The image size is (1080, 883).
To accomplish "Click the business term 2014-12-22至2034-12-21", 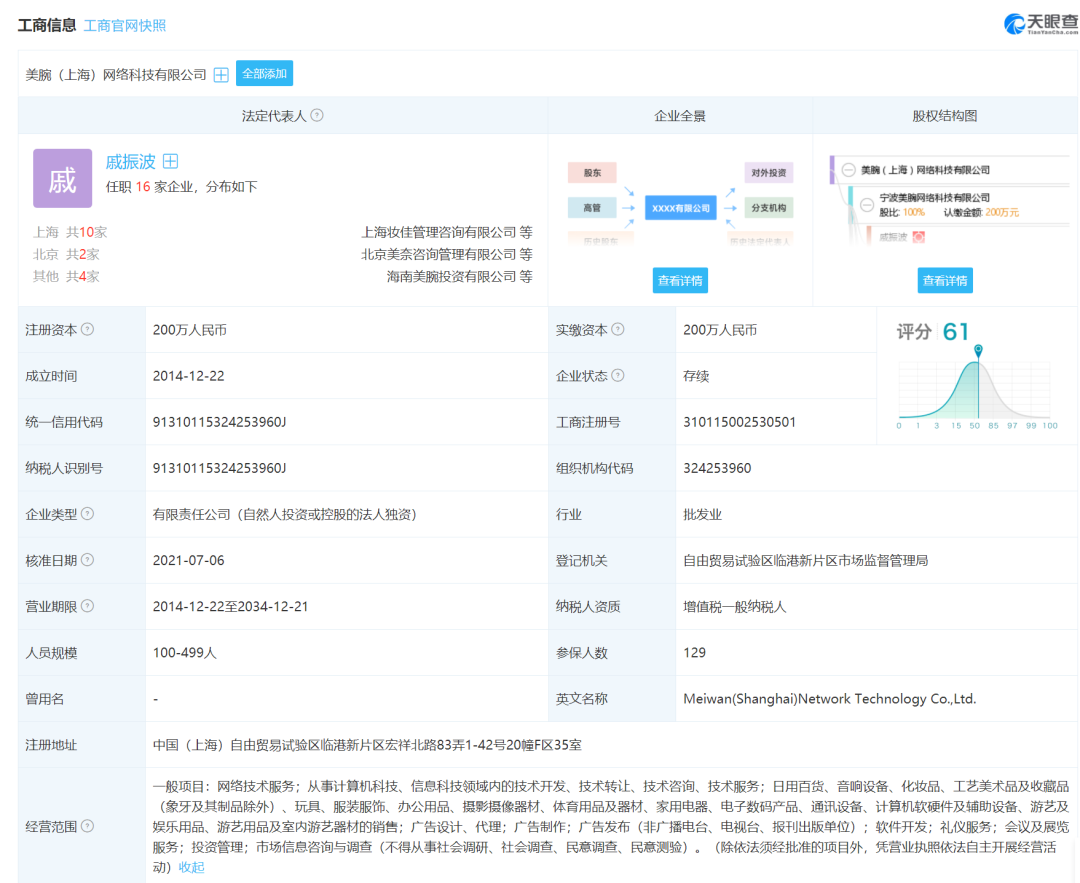I will click(230, 607).
